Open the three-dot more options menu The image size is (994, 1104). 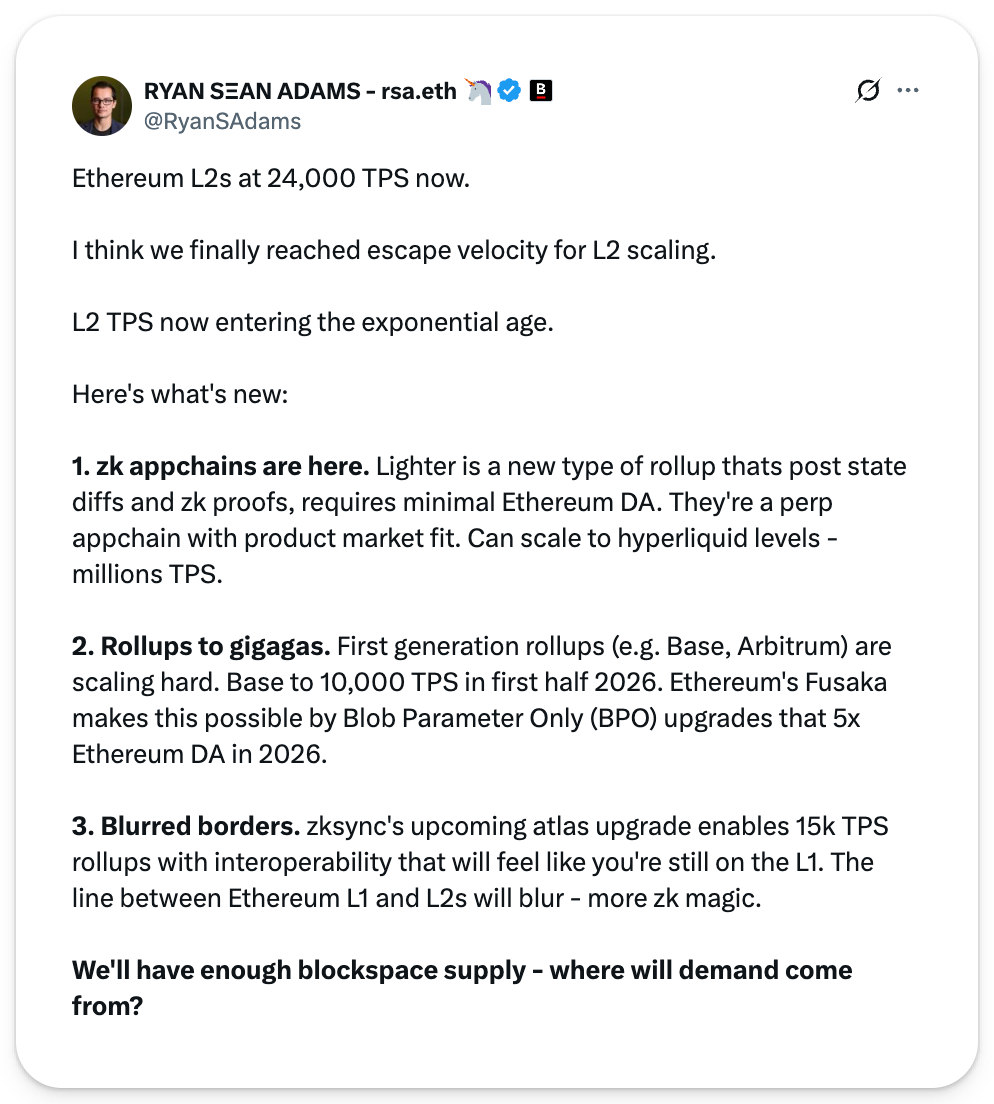tap(908, 91)
